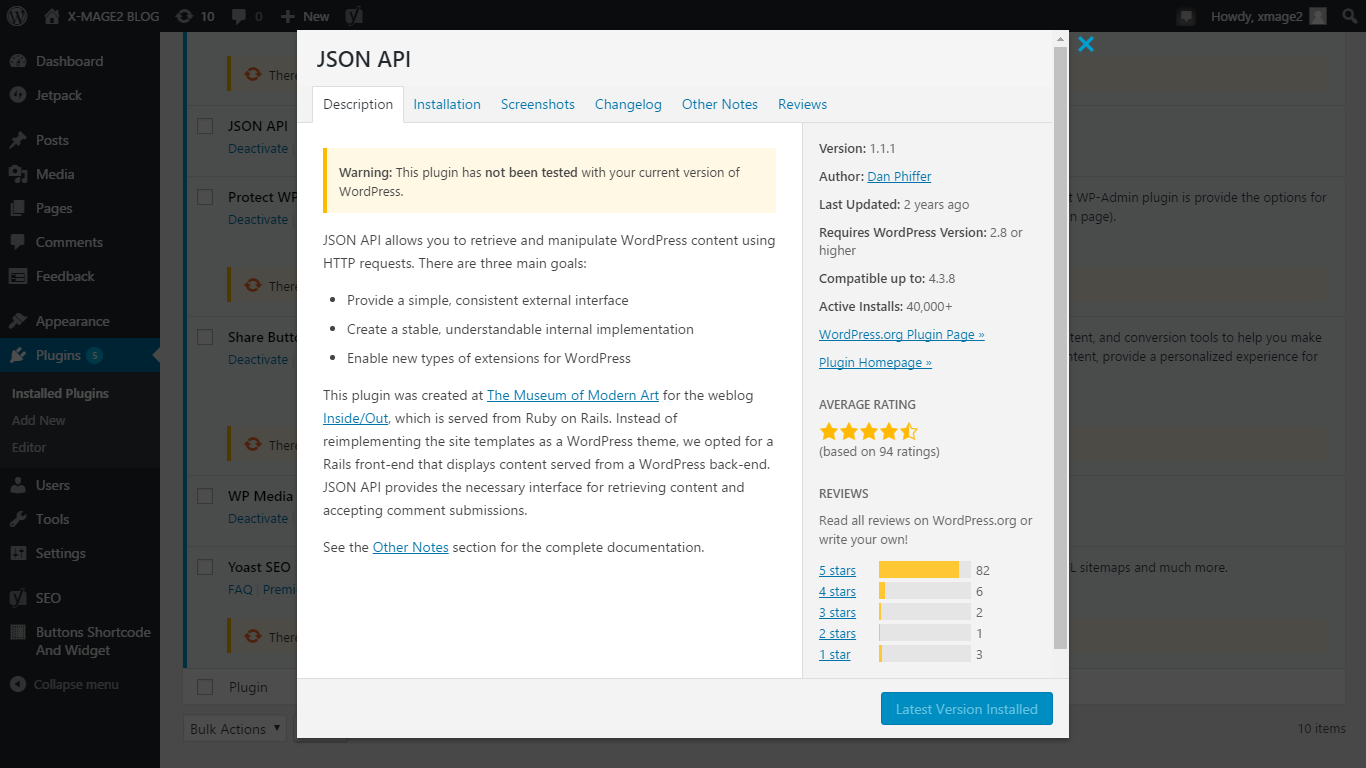Open the WordPress.org Plugin Page link
Screen dimensions: 1366x768
click(902, 334)
